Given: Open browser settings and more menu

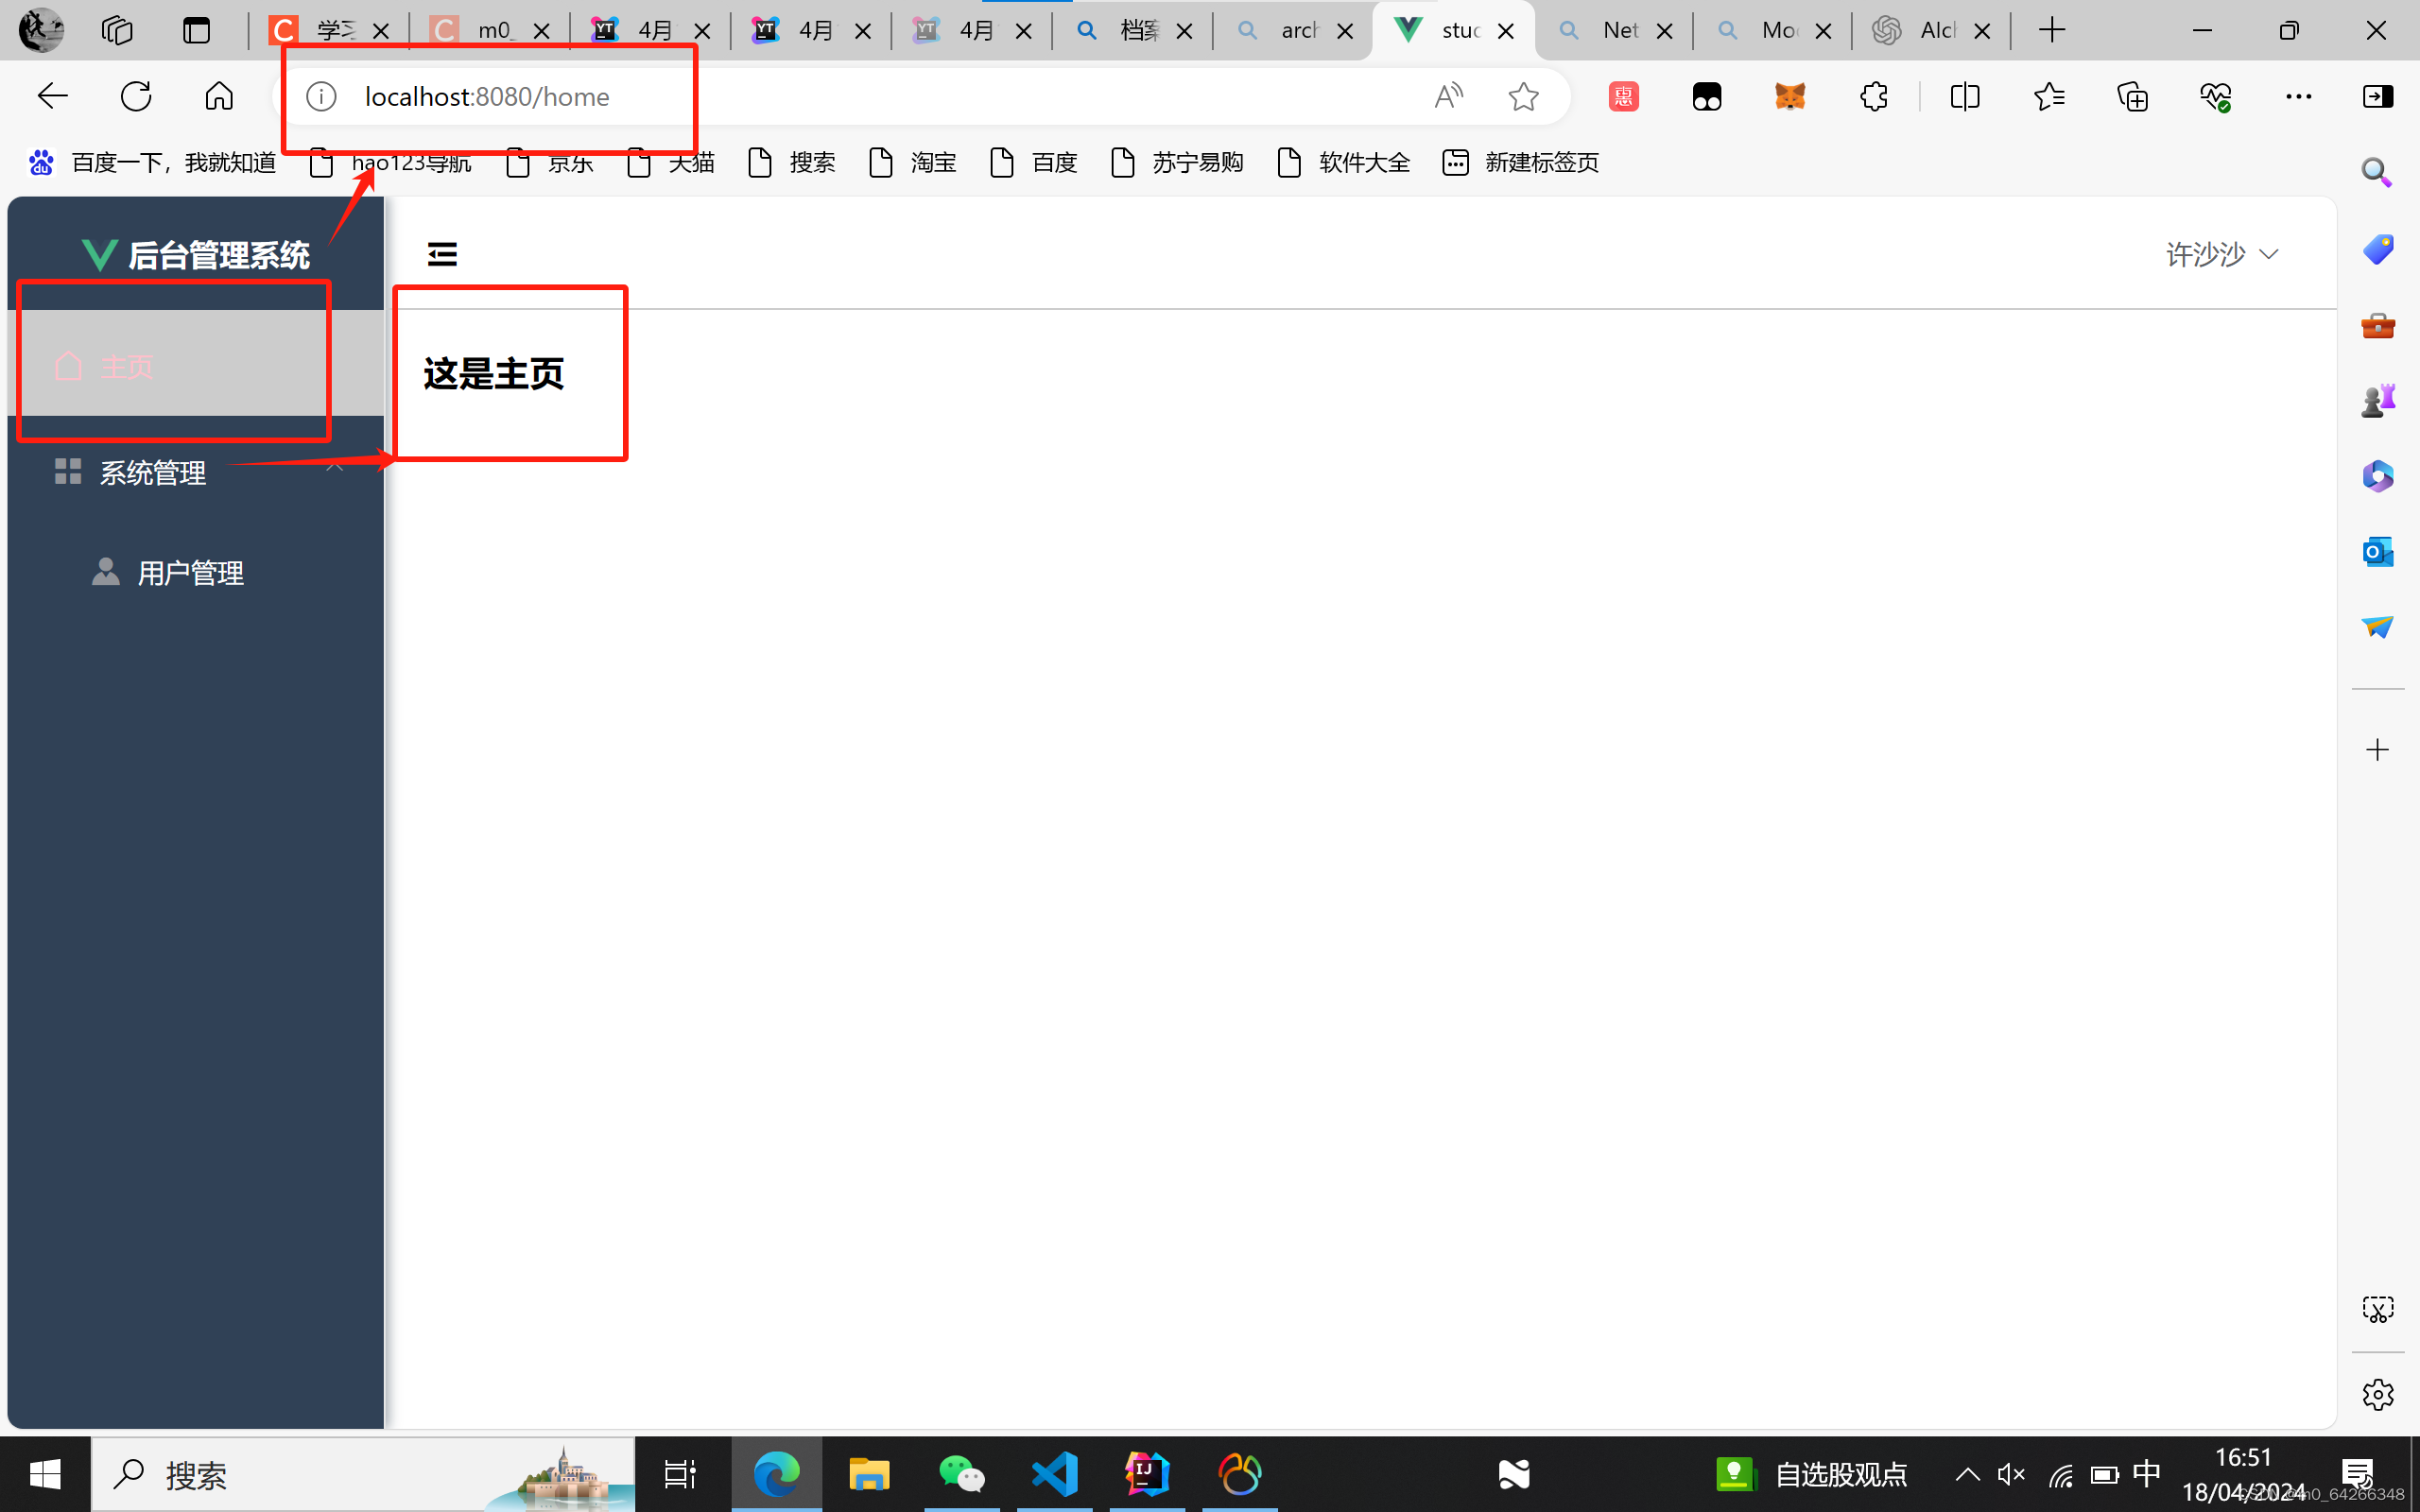Looking at the screenshot, I should [2298, 97].
